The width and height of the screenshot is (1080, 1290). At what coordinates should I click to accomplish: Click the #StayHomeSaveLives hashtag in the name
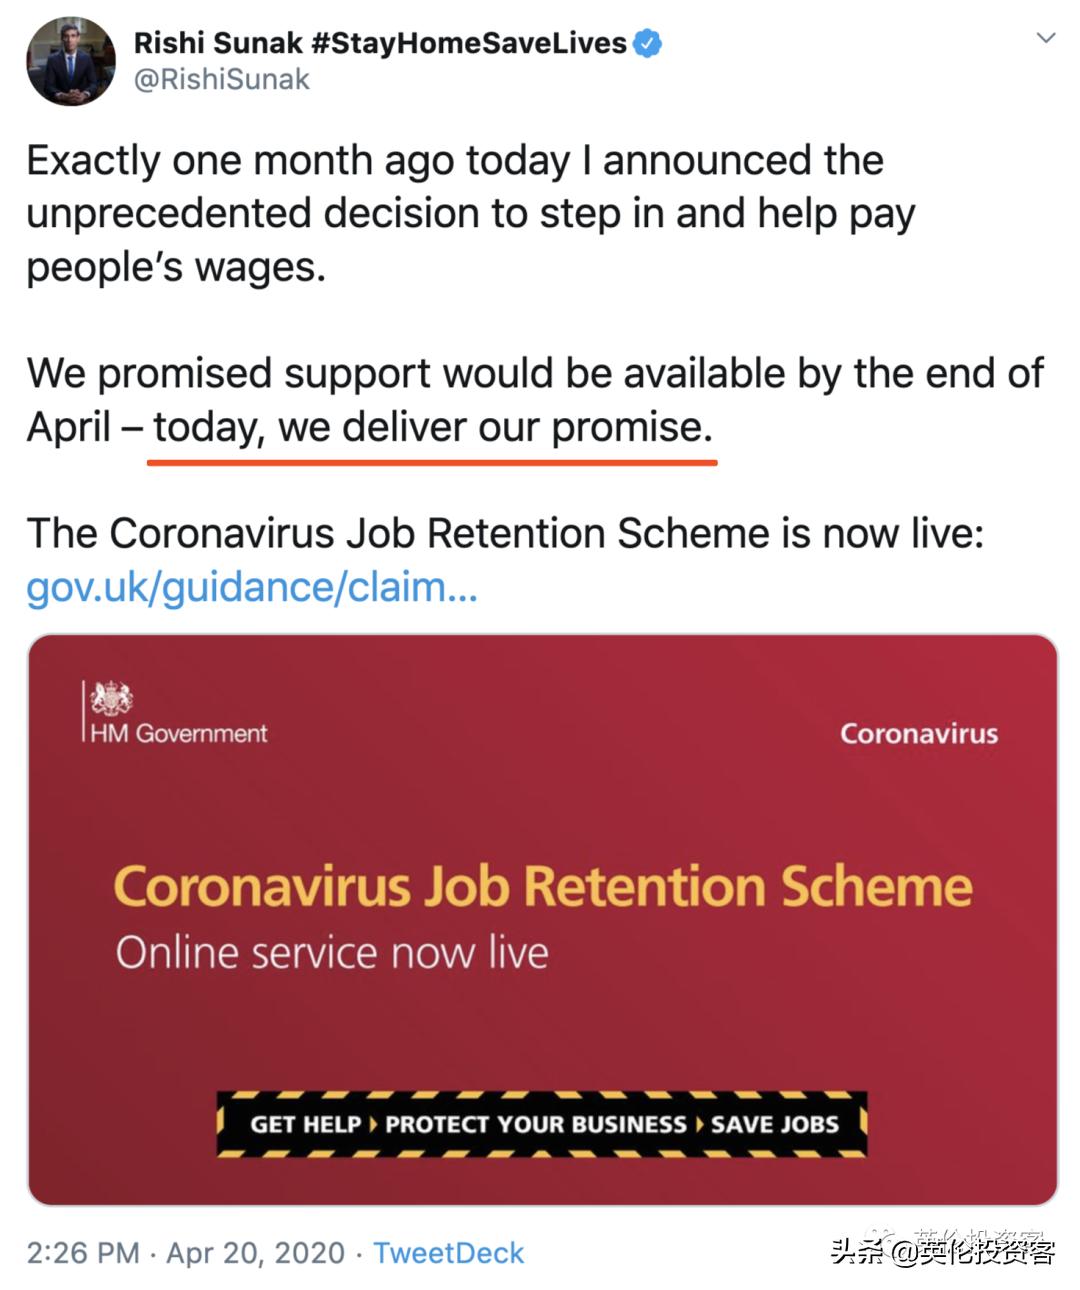pyautogui.click(x=469, y=43)
